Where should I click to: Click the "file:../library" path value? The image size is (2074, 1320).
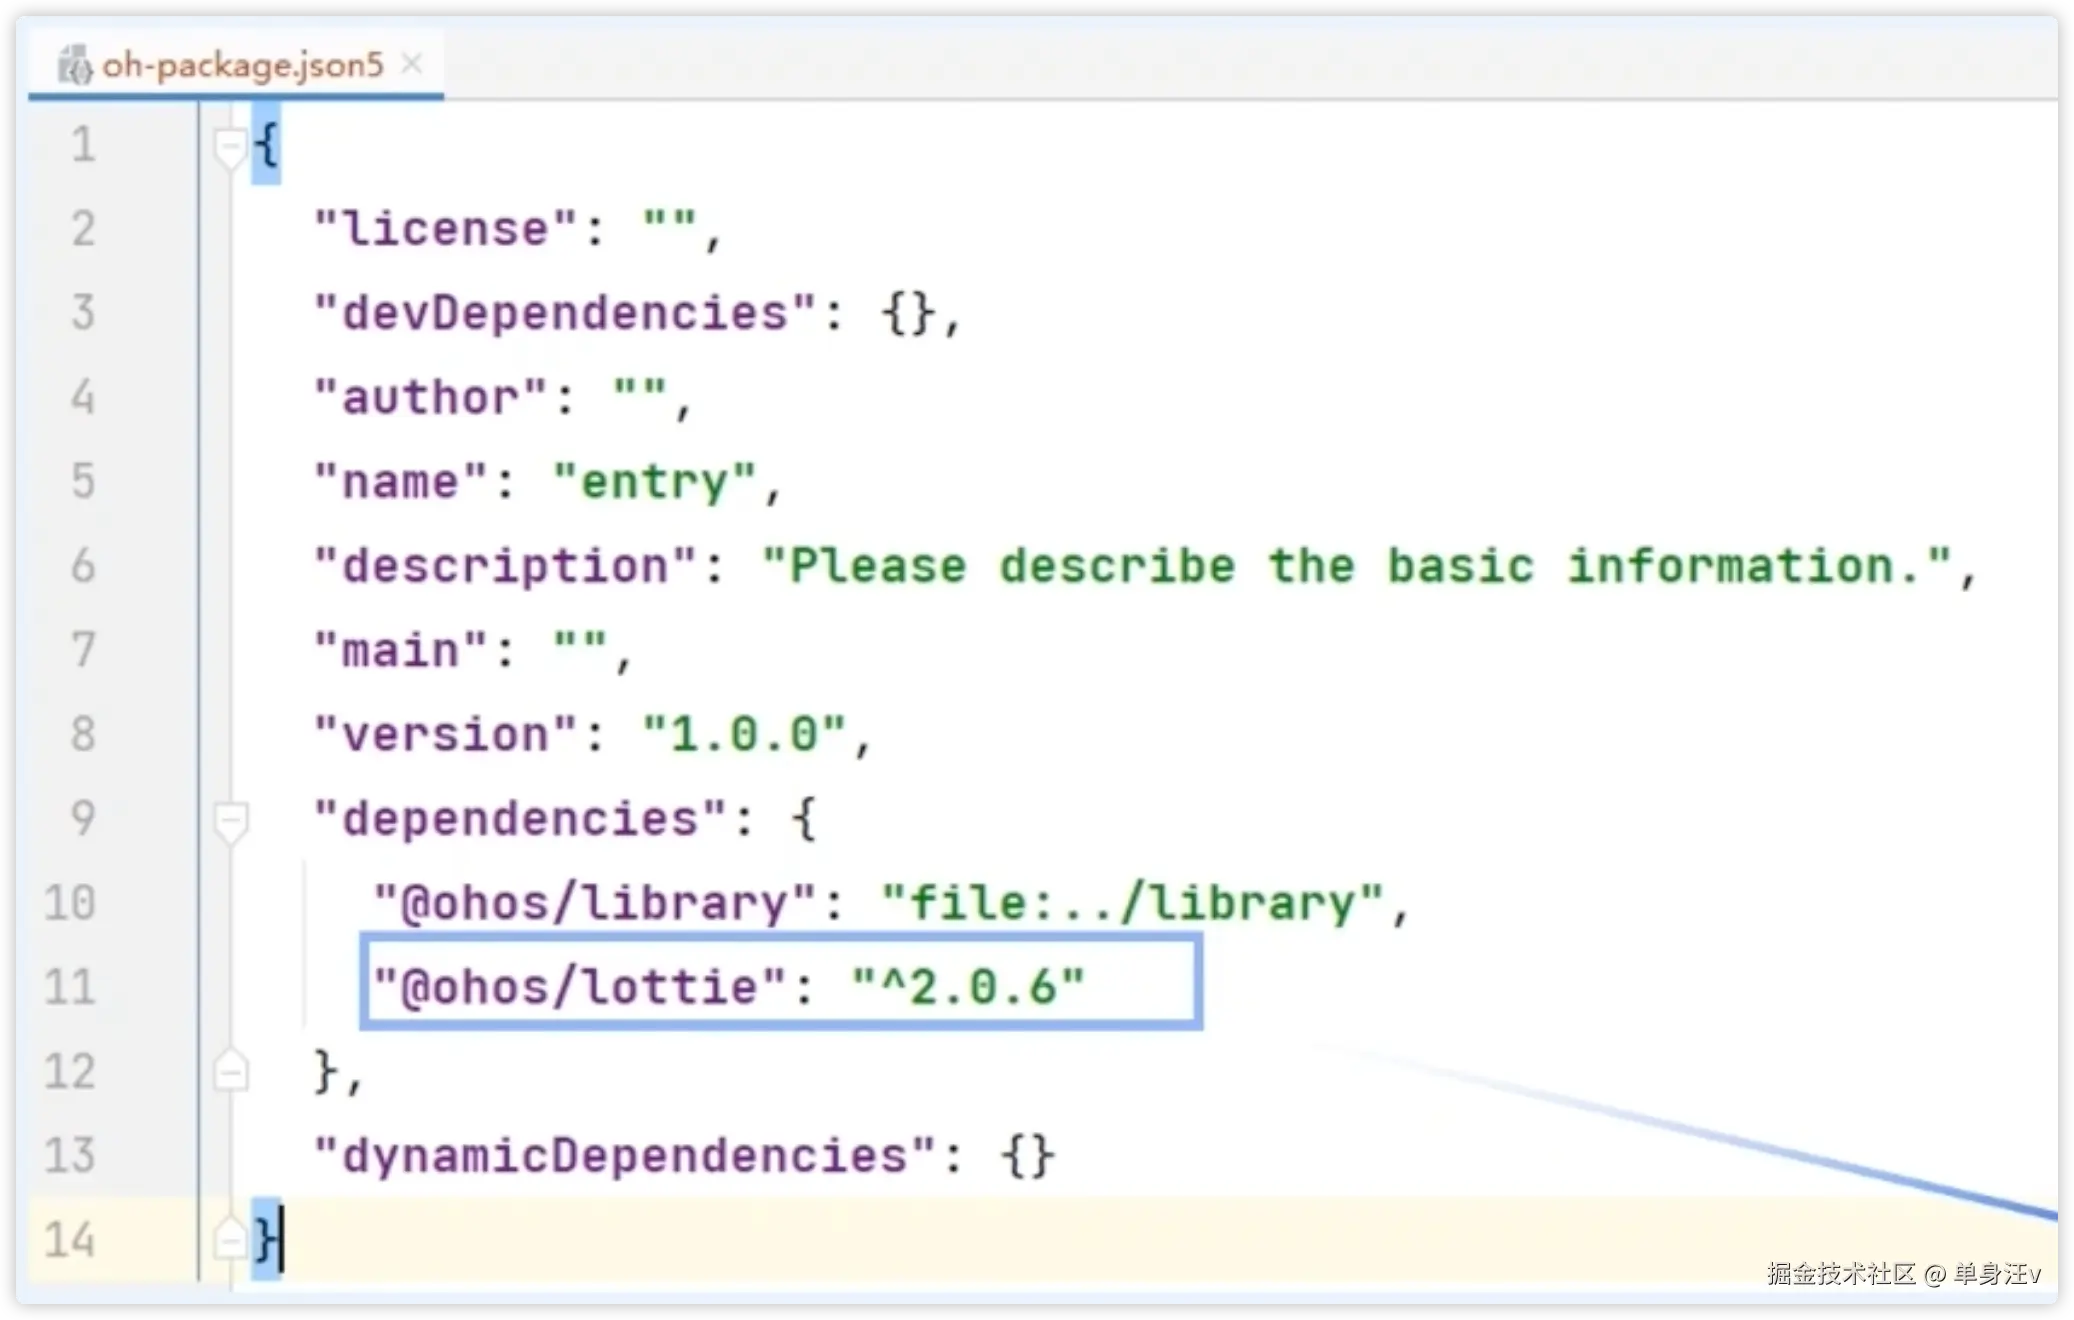pyautogui.click(x=1132, y=904)
